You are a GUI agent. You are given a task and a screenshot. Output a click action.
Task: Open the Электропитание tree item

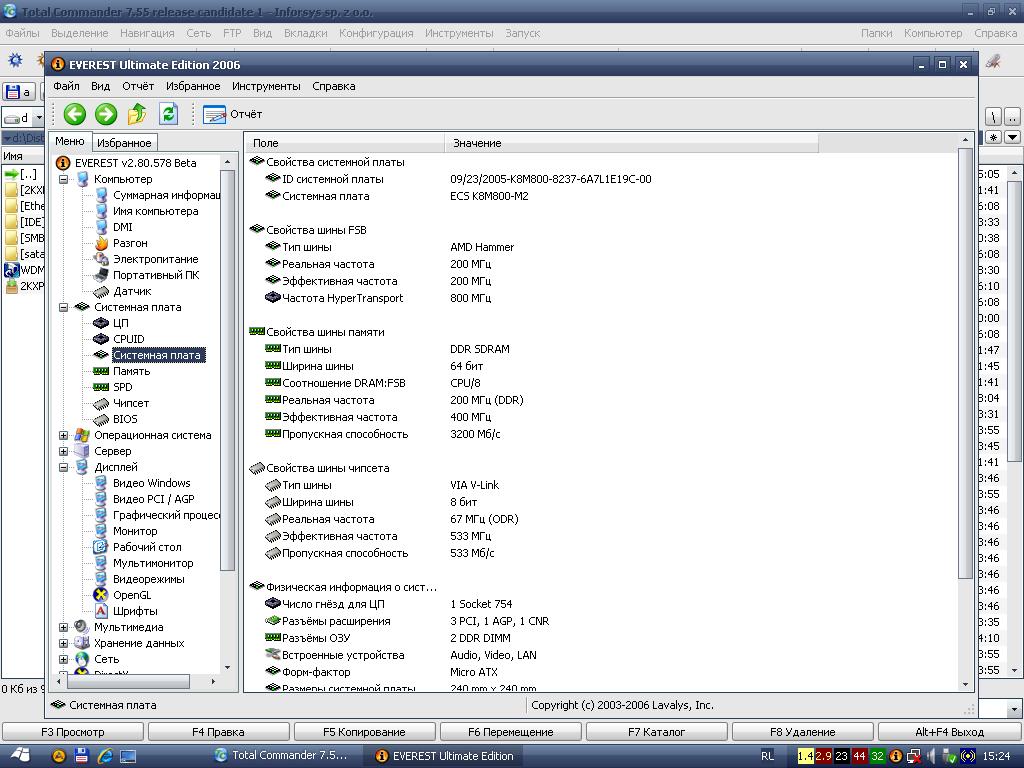(x=155, y=259)
